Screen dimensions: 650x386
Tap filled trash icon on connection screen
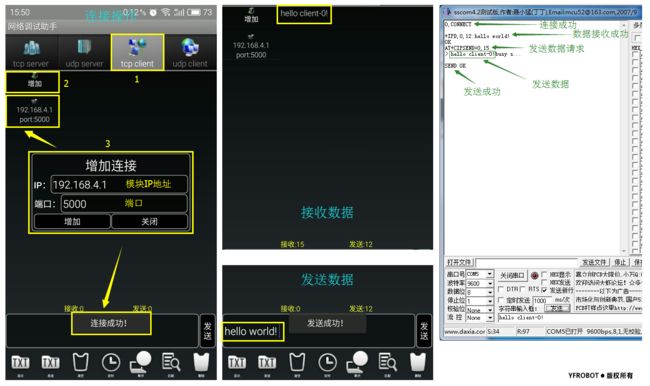[201, 363]
